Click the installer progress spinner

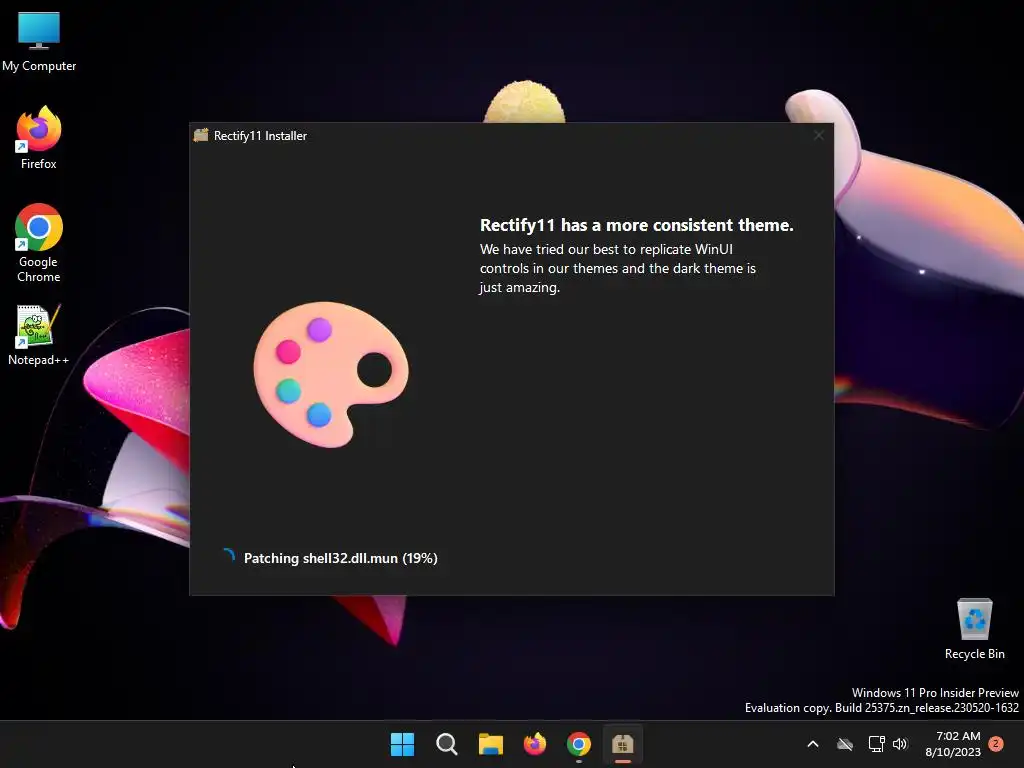228,556
